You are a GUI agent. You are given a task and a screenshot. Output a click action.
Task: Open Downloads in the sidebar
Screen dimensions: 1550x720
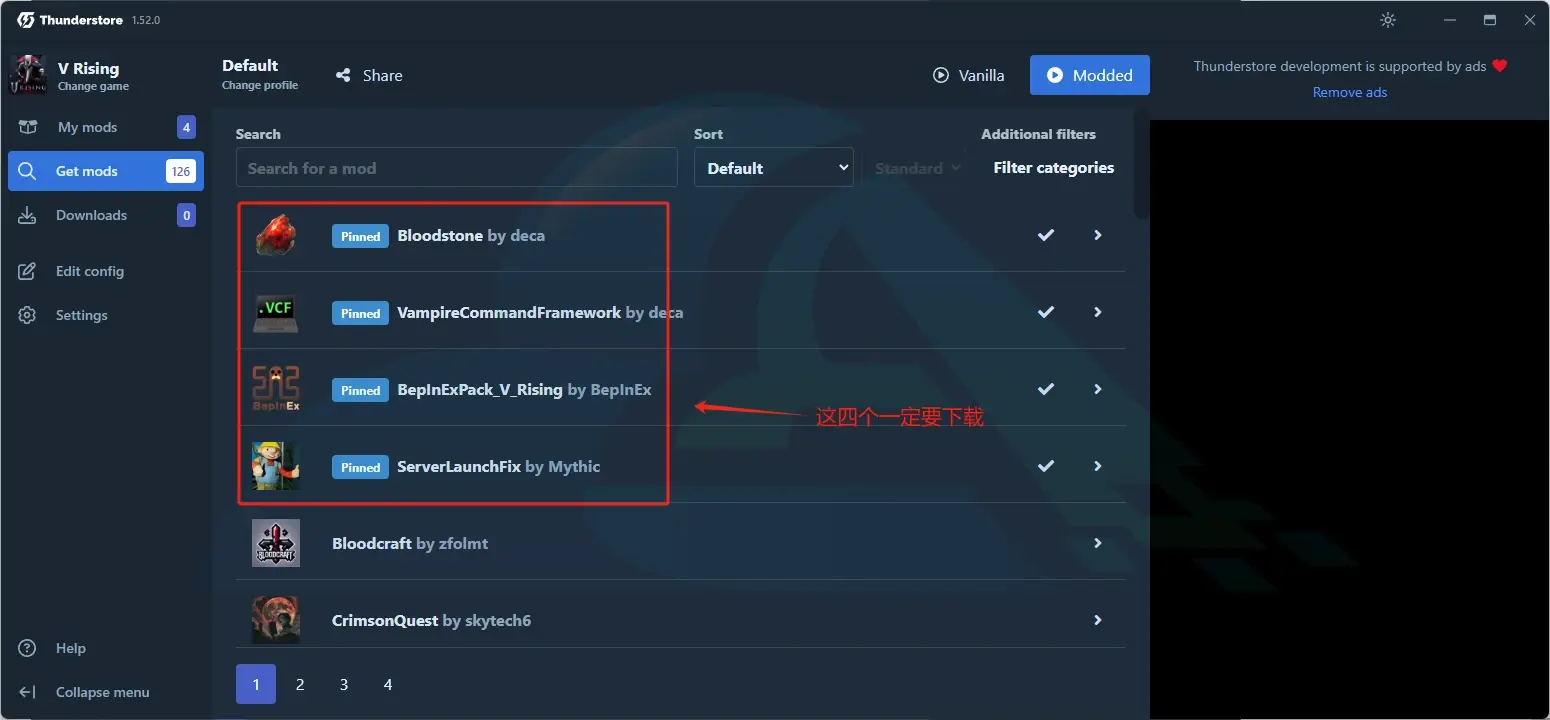106,215
